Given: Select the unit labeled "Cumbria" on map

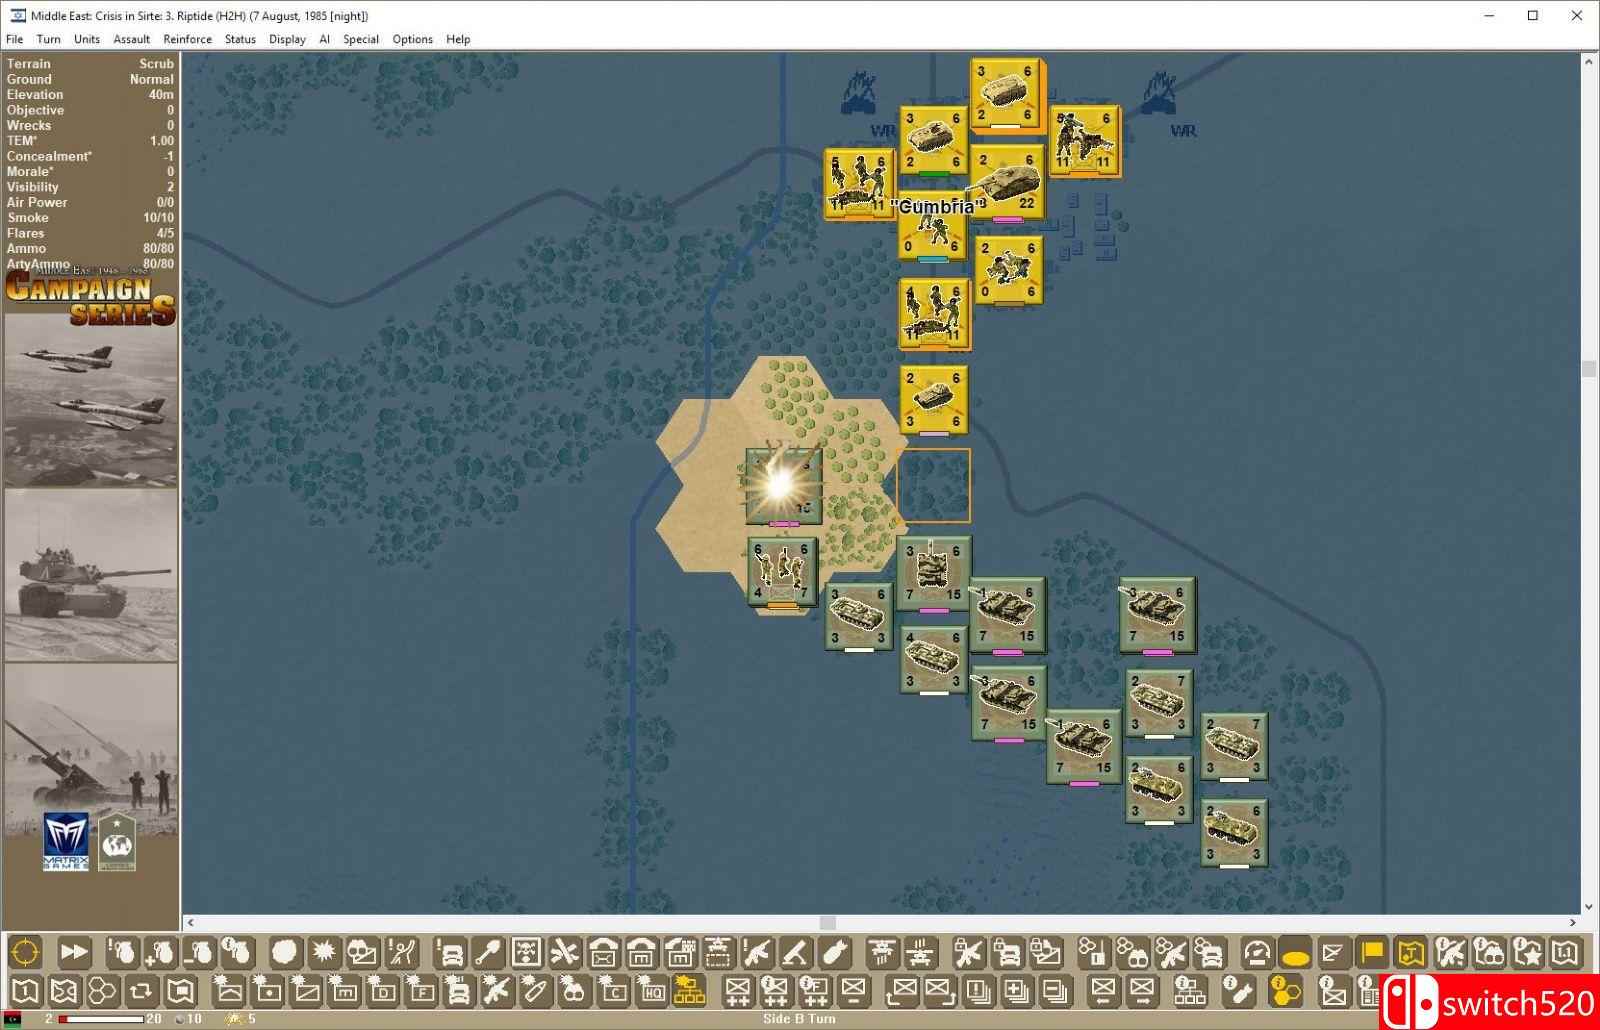Looking at the screenshot, I should coord(932,225).
